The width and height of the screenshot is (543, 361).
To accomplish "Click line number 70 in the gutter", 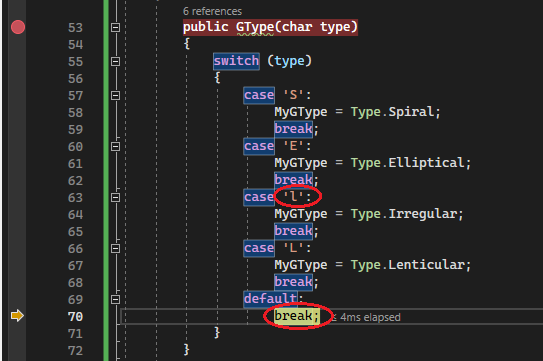I will click(75, 317).
